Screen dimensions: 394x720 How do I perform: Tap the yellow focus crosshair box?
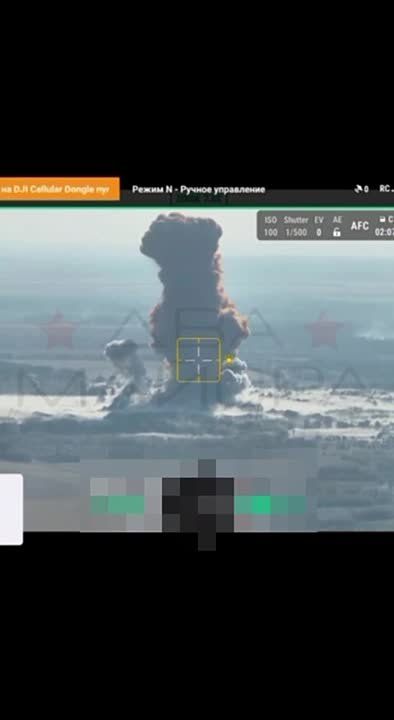199,360
